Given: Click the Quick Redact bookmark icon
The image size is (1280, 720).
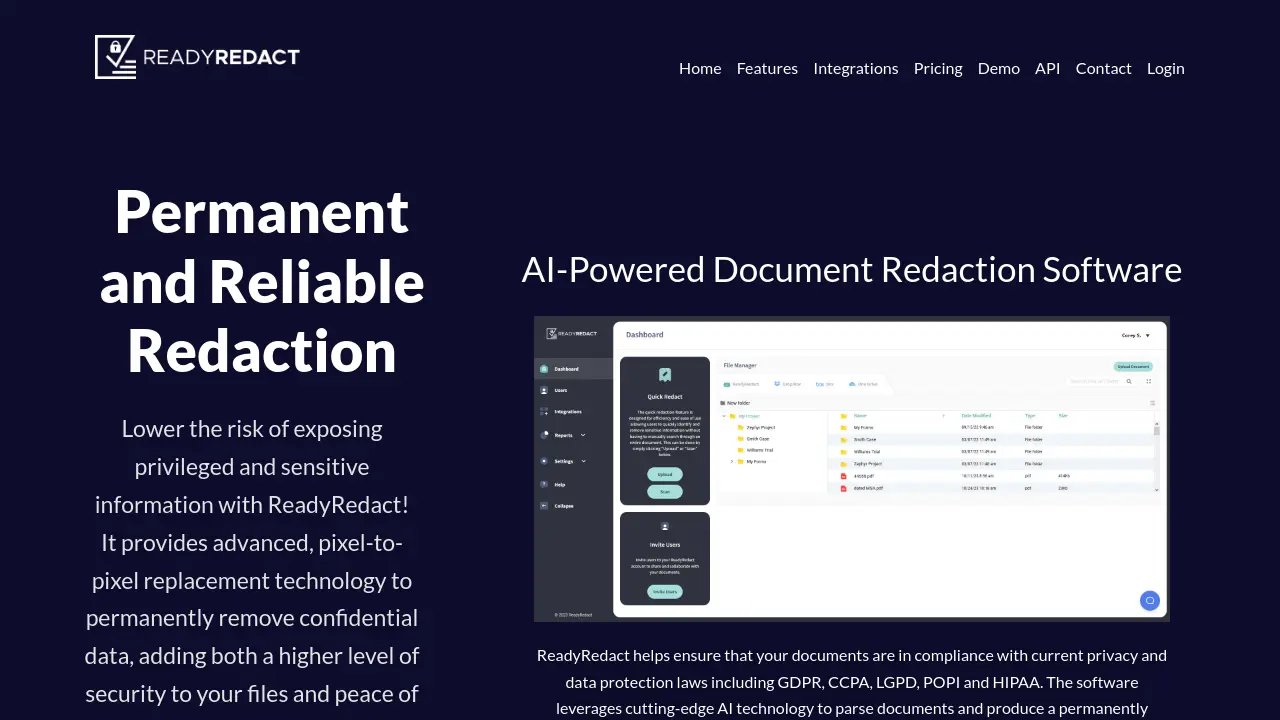Looking at the screenshot, I should (x=665, y=375).
